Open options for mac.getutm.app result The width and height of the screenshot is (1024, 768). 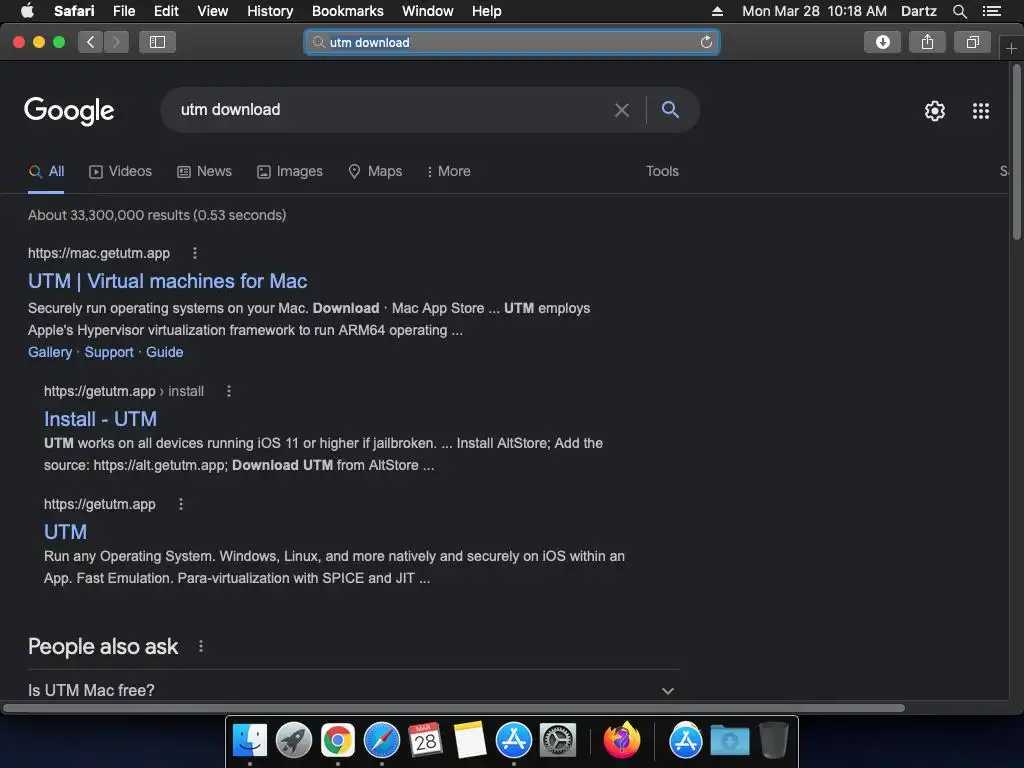195,253
